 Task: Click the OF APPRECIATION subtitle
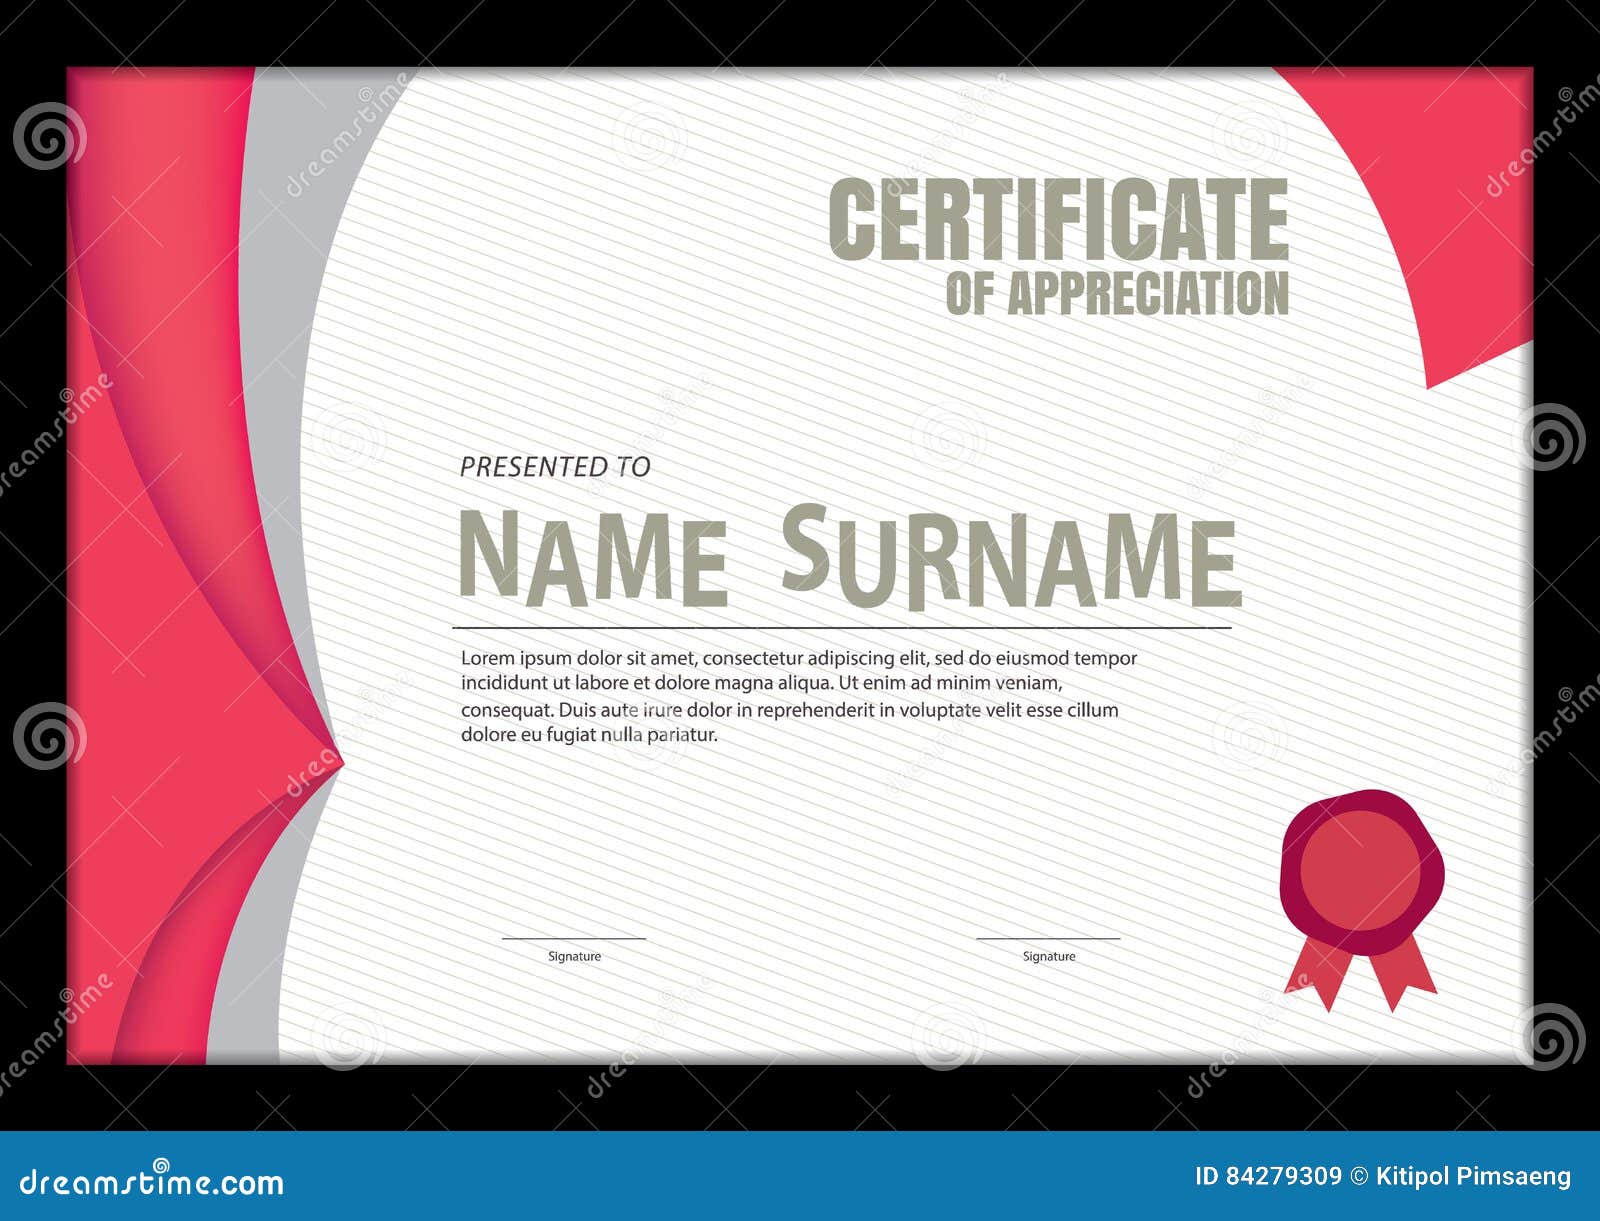click(1115, 293)
